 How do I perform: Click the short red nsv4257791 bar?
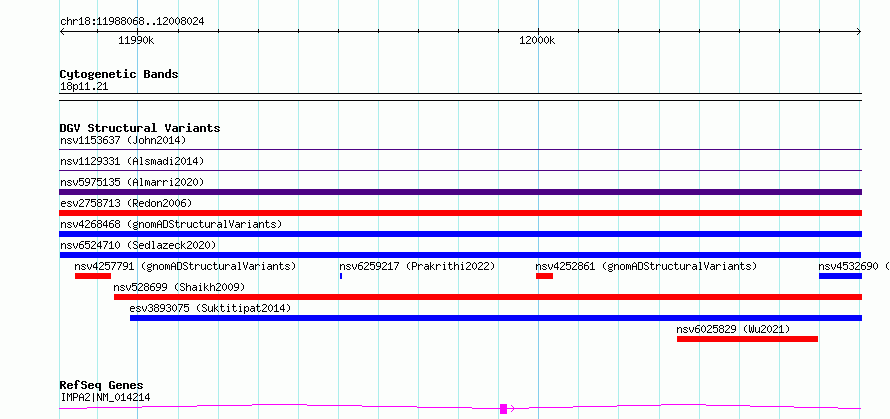coord(93,276)
